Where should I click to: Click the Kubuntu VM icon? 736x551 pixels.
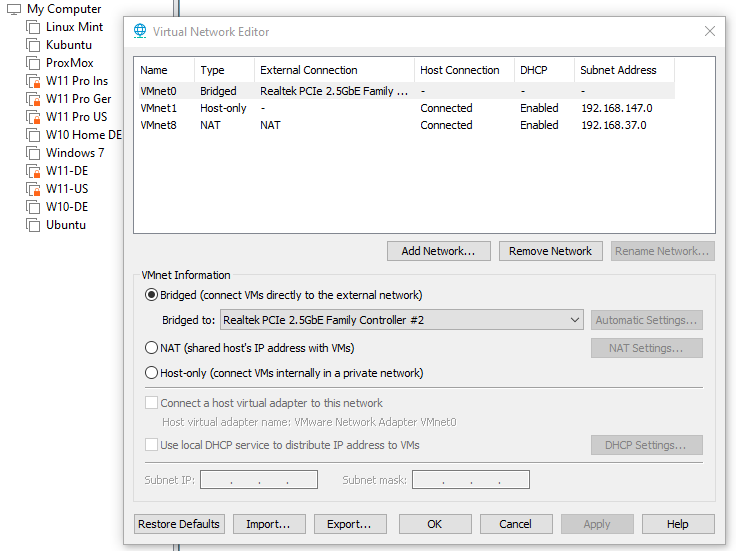click(x=33, y=45)
